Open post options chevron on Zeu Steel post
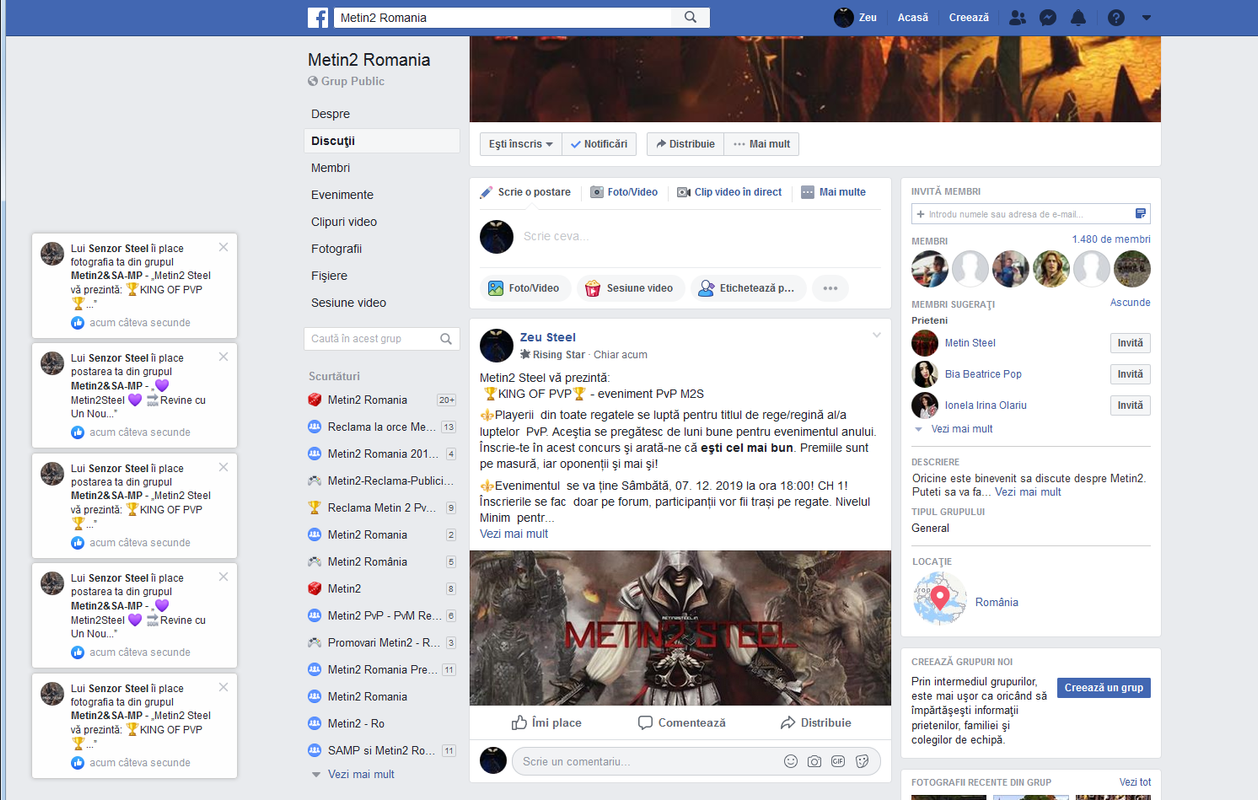1258x800 pixels. tap(877, 334)
